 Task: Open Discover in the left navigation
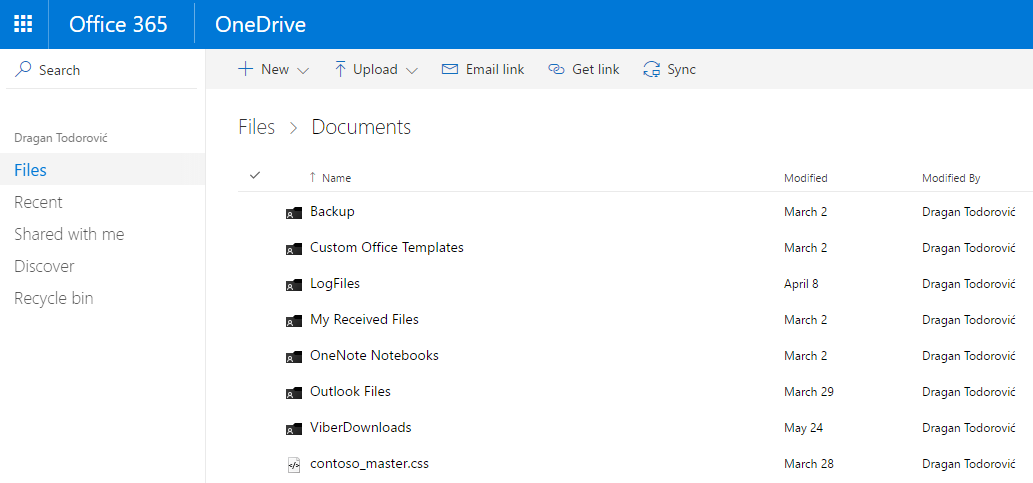(x=44, y=266)
